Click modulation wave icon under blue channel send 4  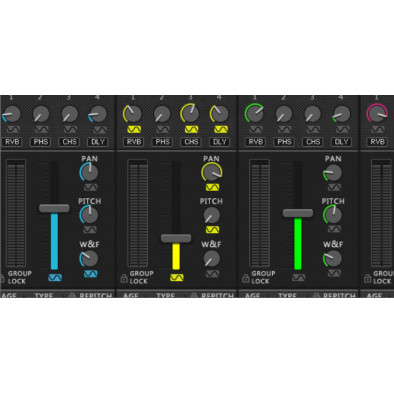click(99, 129)
